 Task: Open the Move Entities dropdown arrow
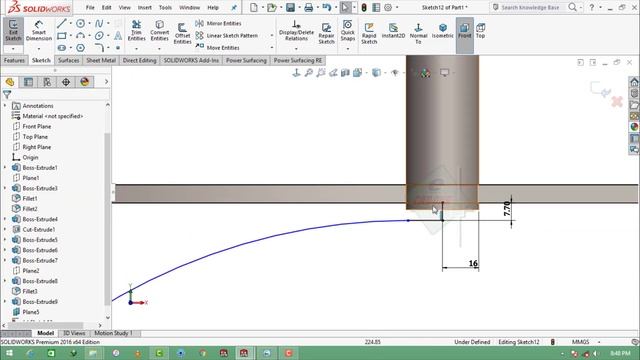tap(272, 48)
